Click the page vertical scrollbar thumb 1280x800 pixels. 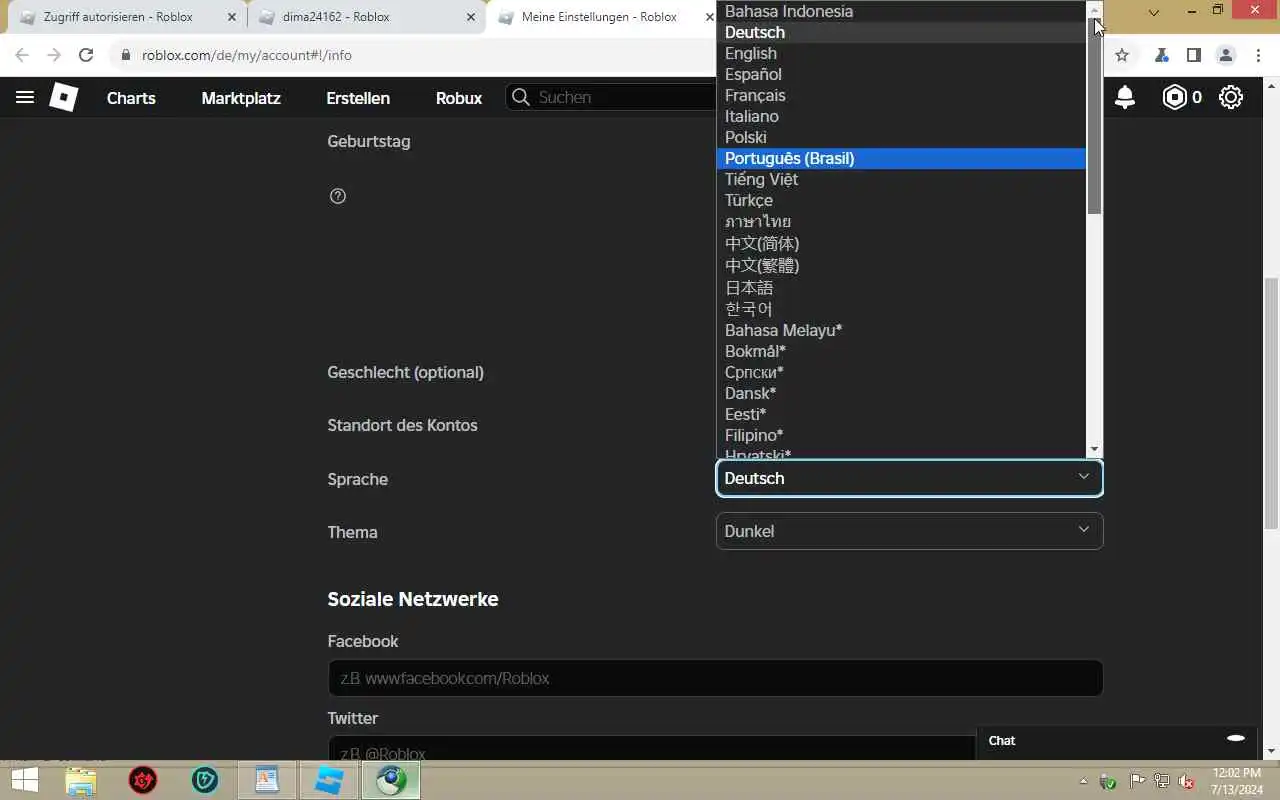[x=1272, y=403]
